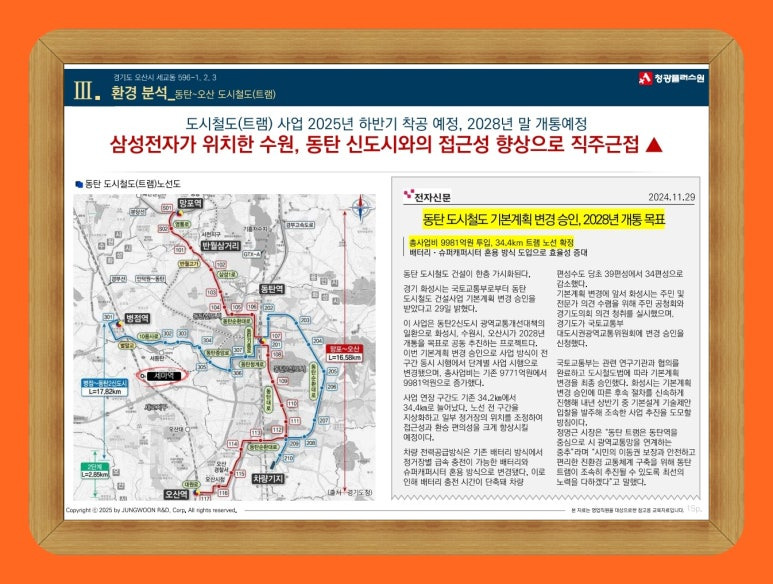Click the line about 2025년 하반기 착공 예정
773x584 pixels.
tap(386, 123)
